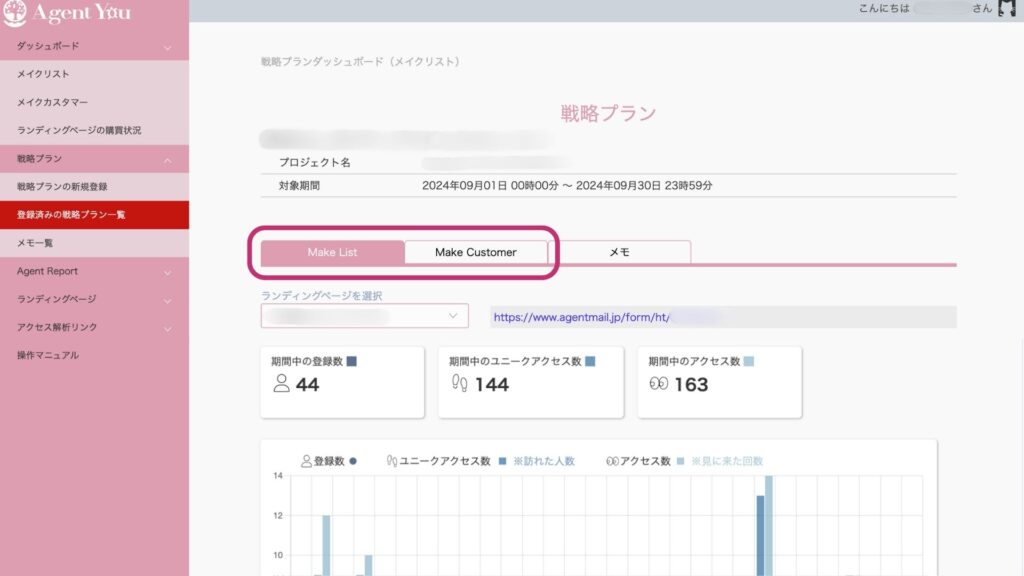The width and height of the screenshot is (1024, 576).
Task: Click the 登録数 person icon in chart legend
Action: coord(307,461)
